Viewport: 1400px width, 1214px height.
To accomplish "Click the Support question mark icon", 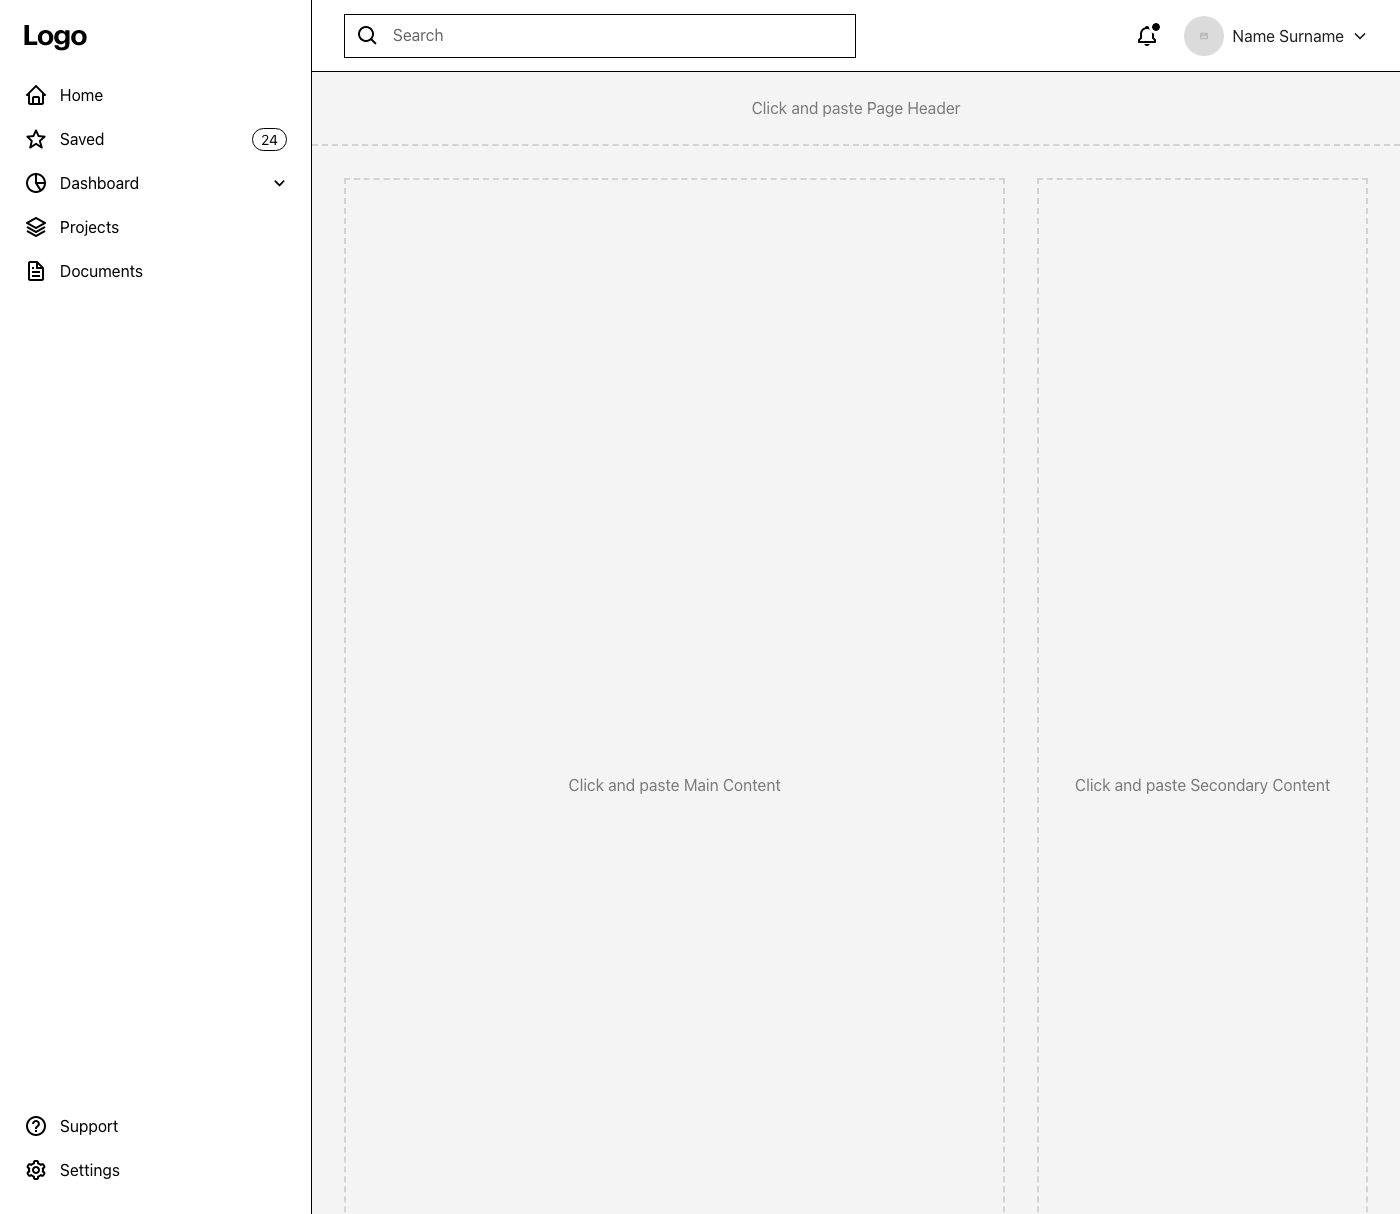I will pyautogui.click(x=36, y=1126).
